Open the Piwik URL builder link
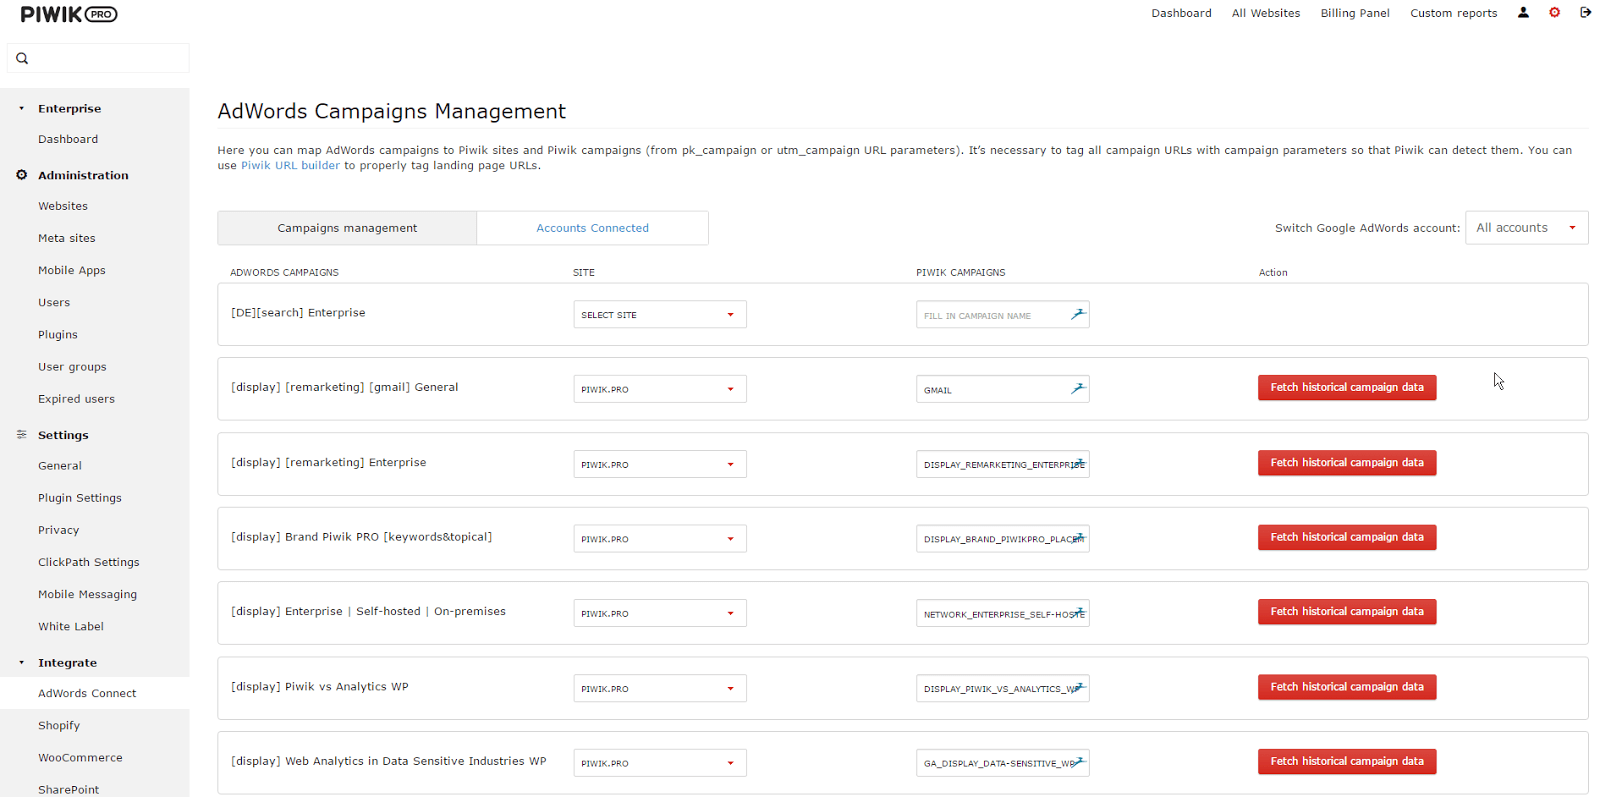The height and width of the screenshot is (797, 1600). click(x=290, y=166)
